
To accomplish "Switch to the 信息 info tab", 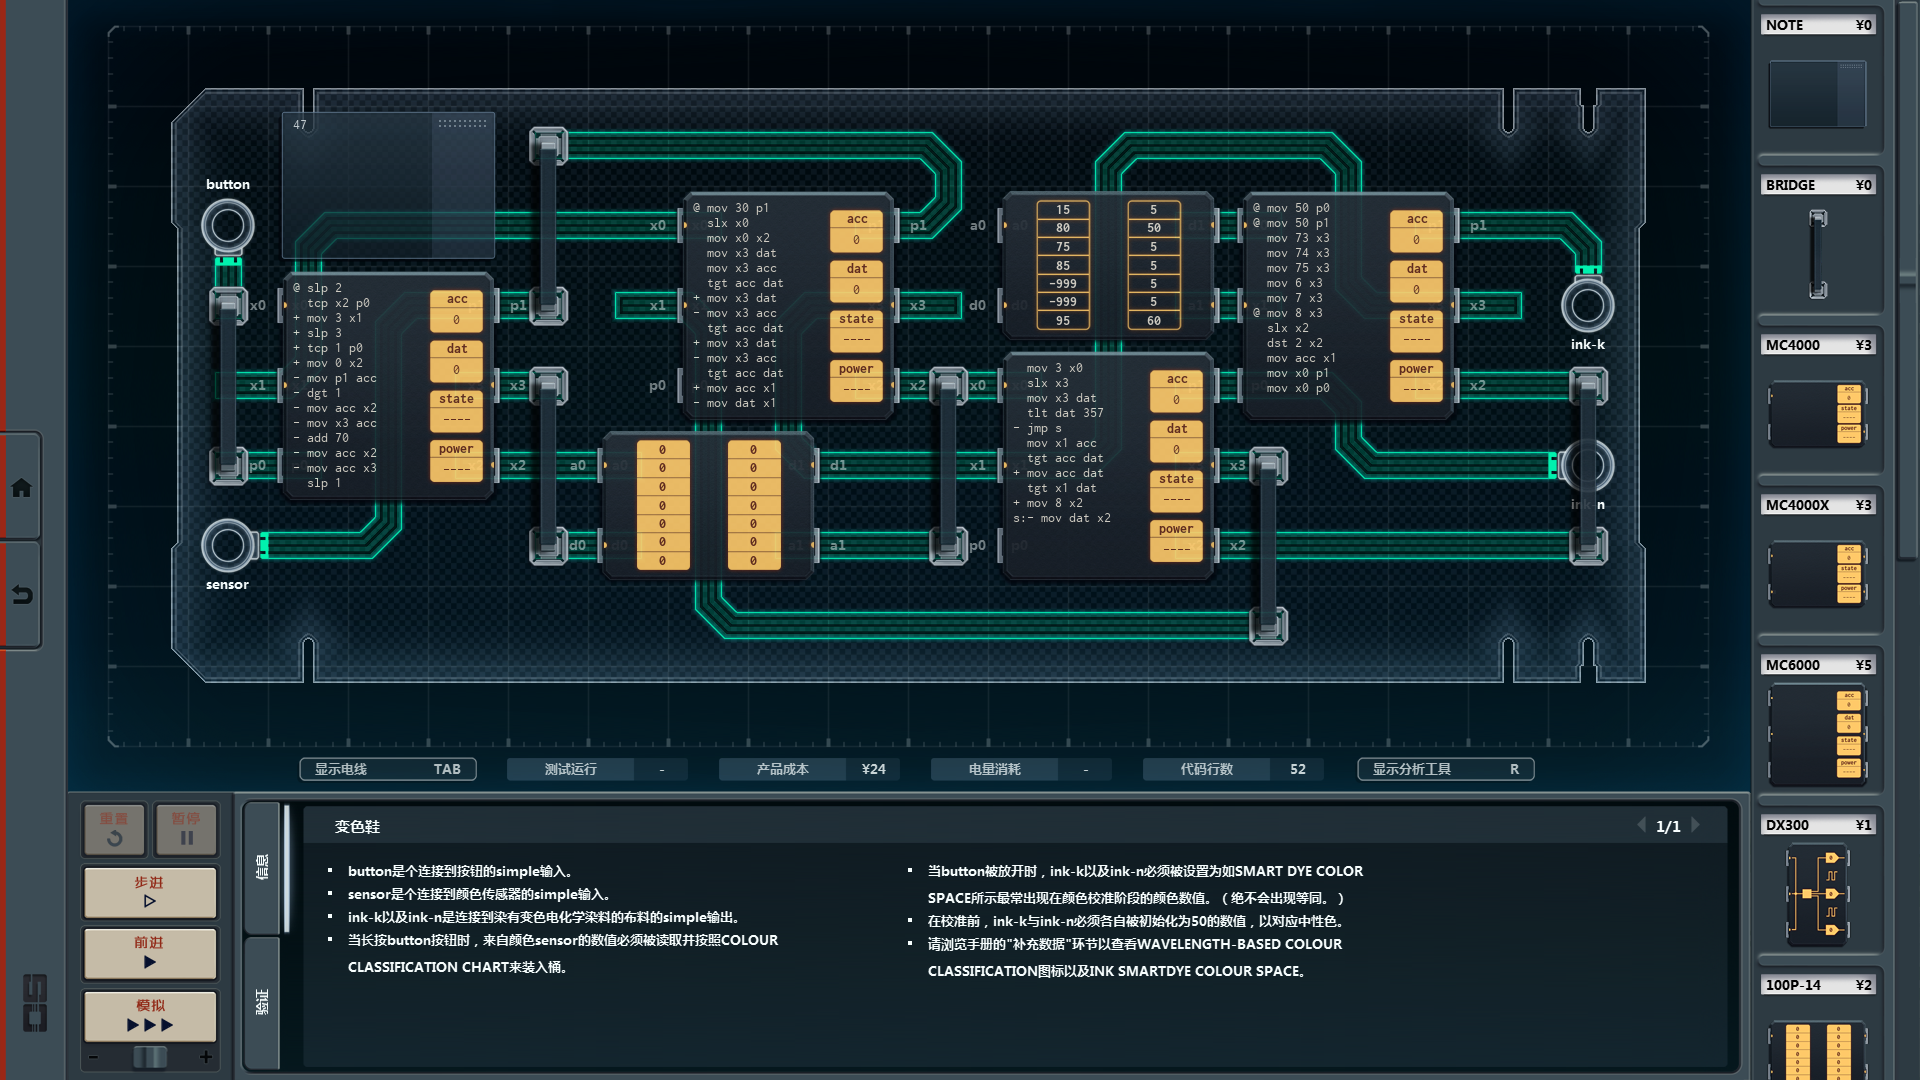I will tap(262, 866).
